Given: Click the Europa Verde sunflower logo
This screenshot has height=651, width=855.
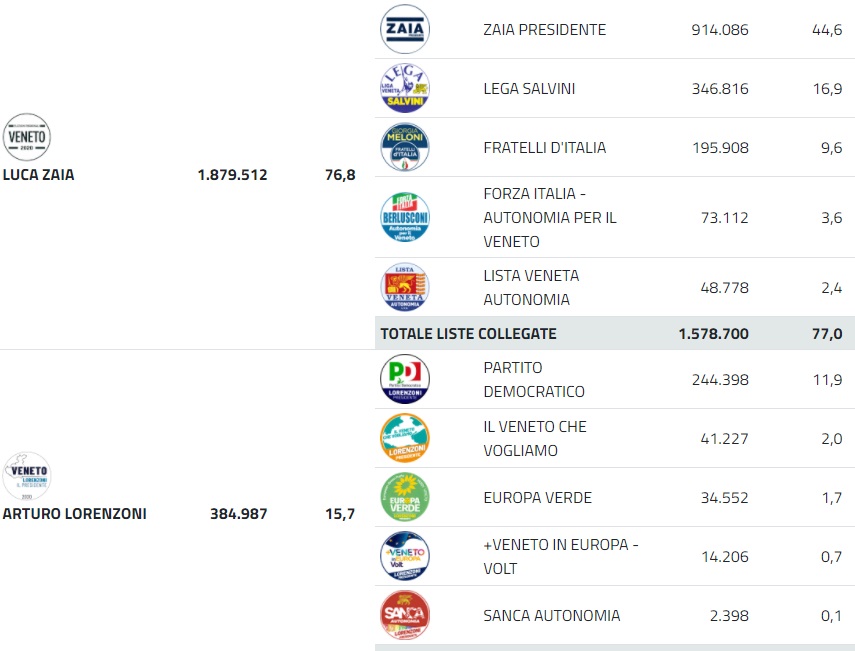Looking at the screenshot, I should click(x=405, y=497).
